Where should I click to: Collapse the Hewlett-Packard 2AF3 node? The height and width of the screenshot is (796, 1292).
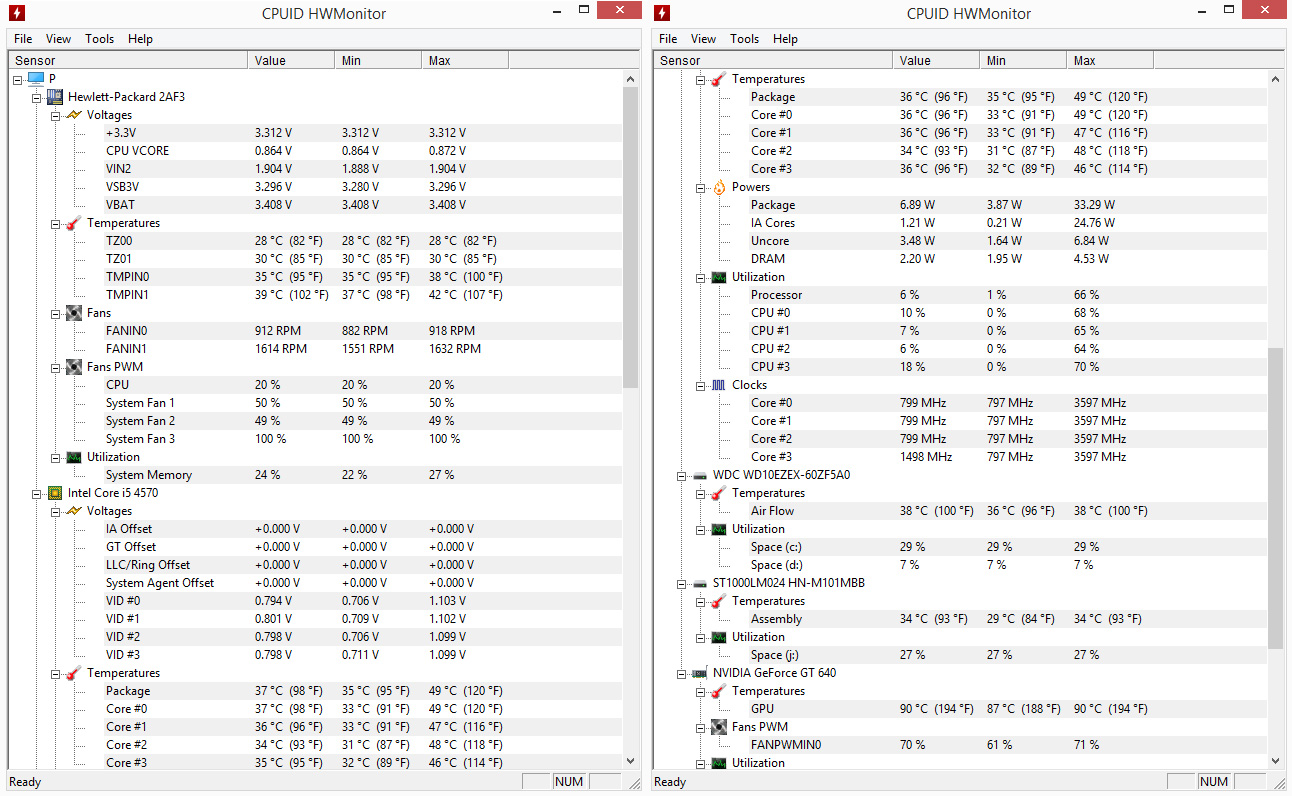coord(37,96)
